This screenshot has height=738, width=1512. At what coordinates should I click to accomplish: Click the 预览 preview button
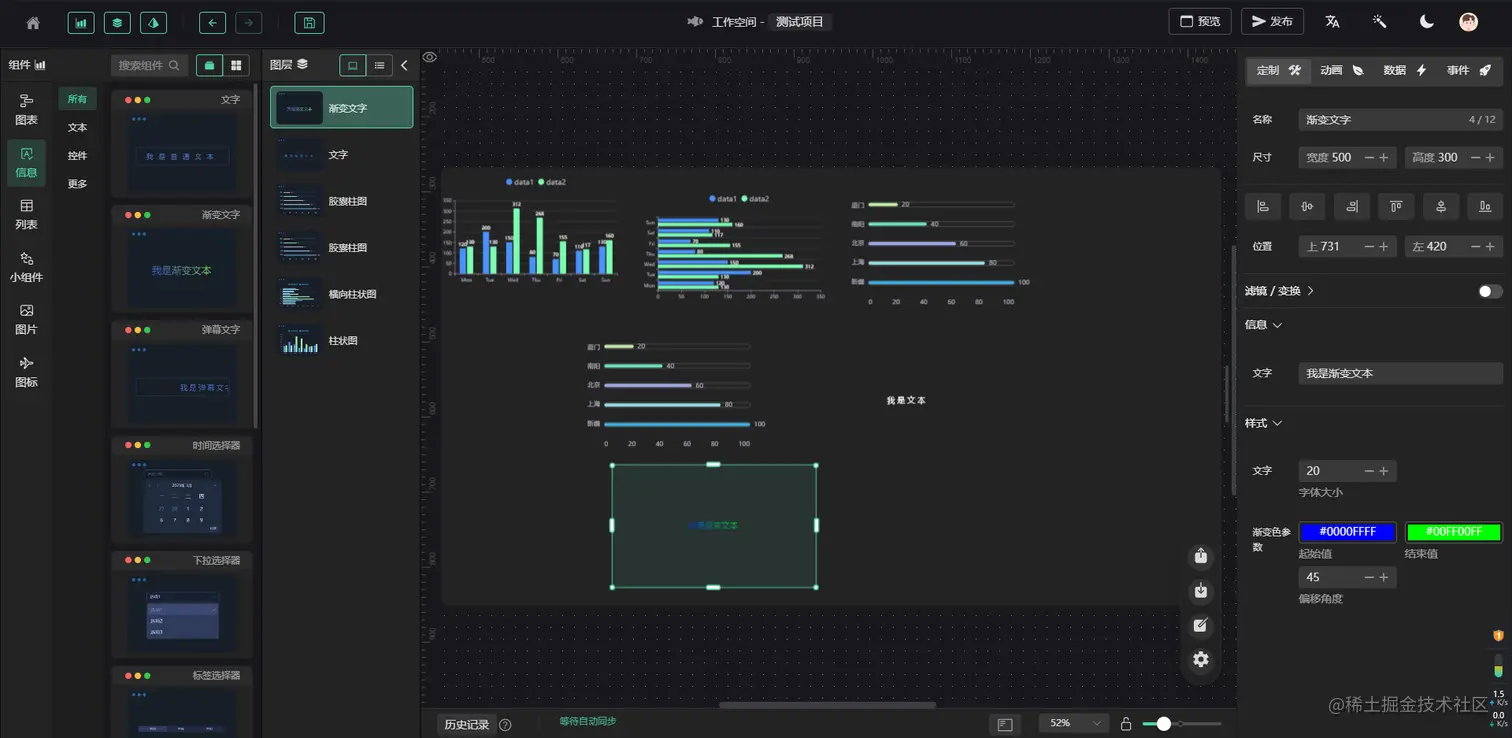(1200, 22)
